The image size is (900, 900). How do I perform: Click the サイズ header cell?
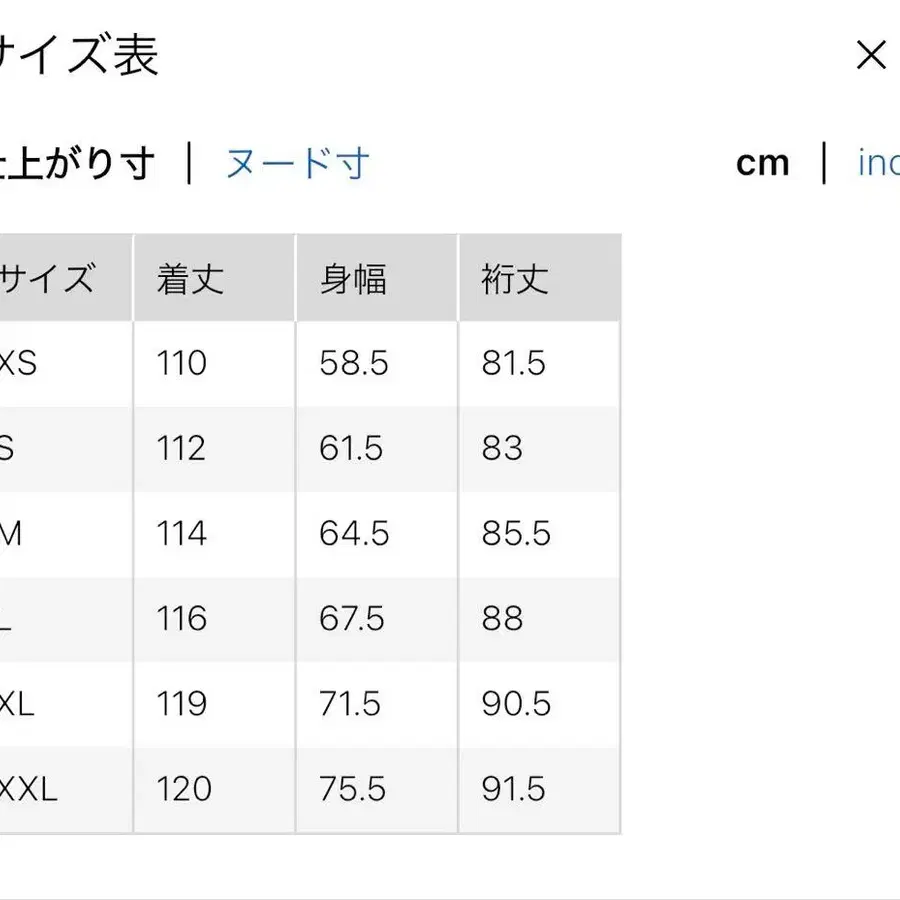48,279
